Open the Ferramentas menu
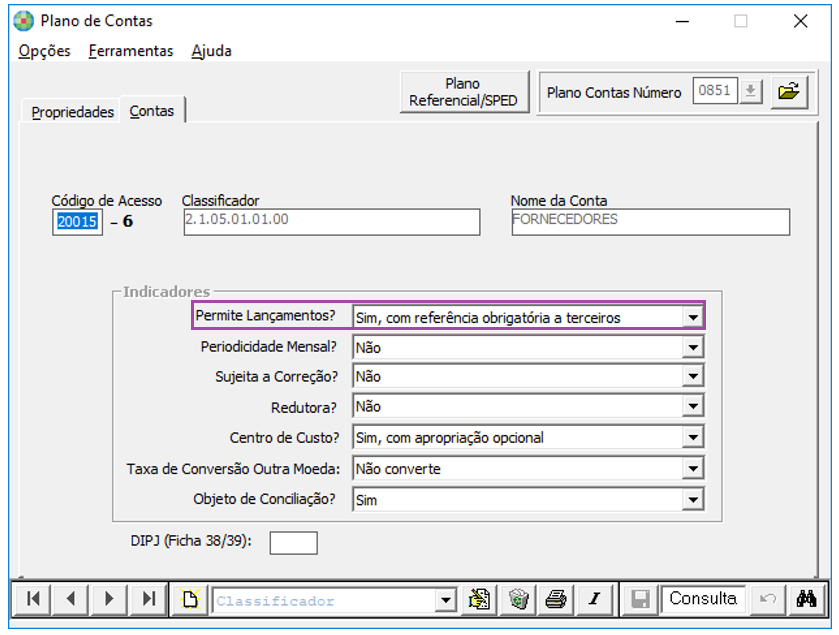 coord(131,51)
